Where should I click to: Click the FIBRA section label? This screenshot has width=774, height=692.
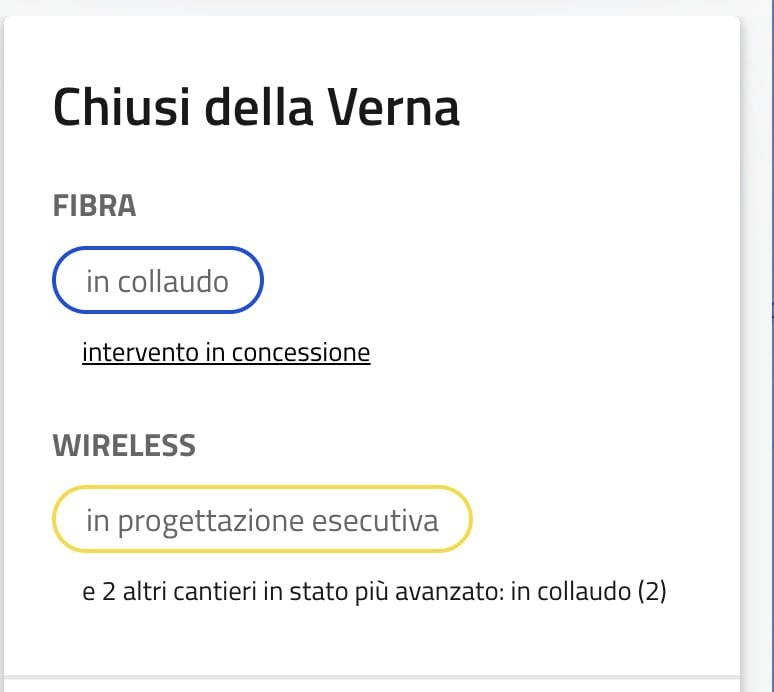94,206
